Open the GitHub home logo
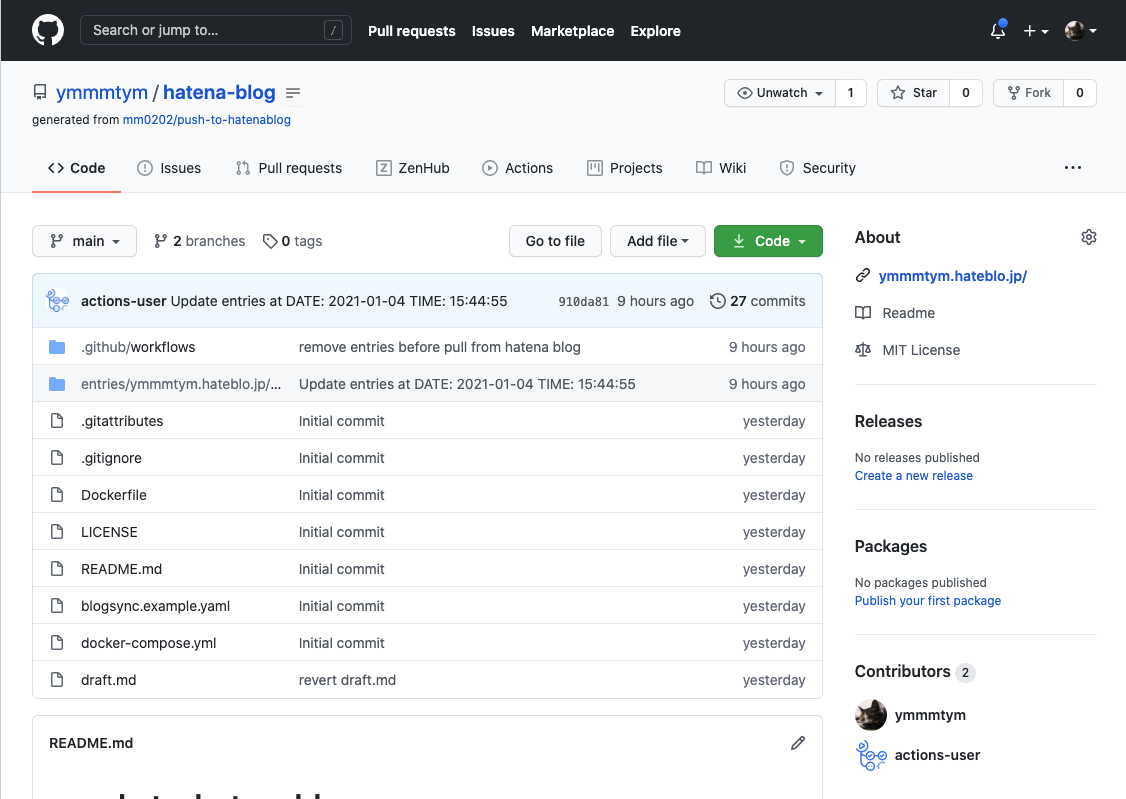The width and height of the screenshot is (1126, 799). click(48, 30)
